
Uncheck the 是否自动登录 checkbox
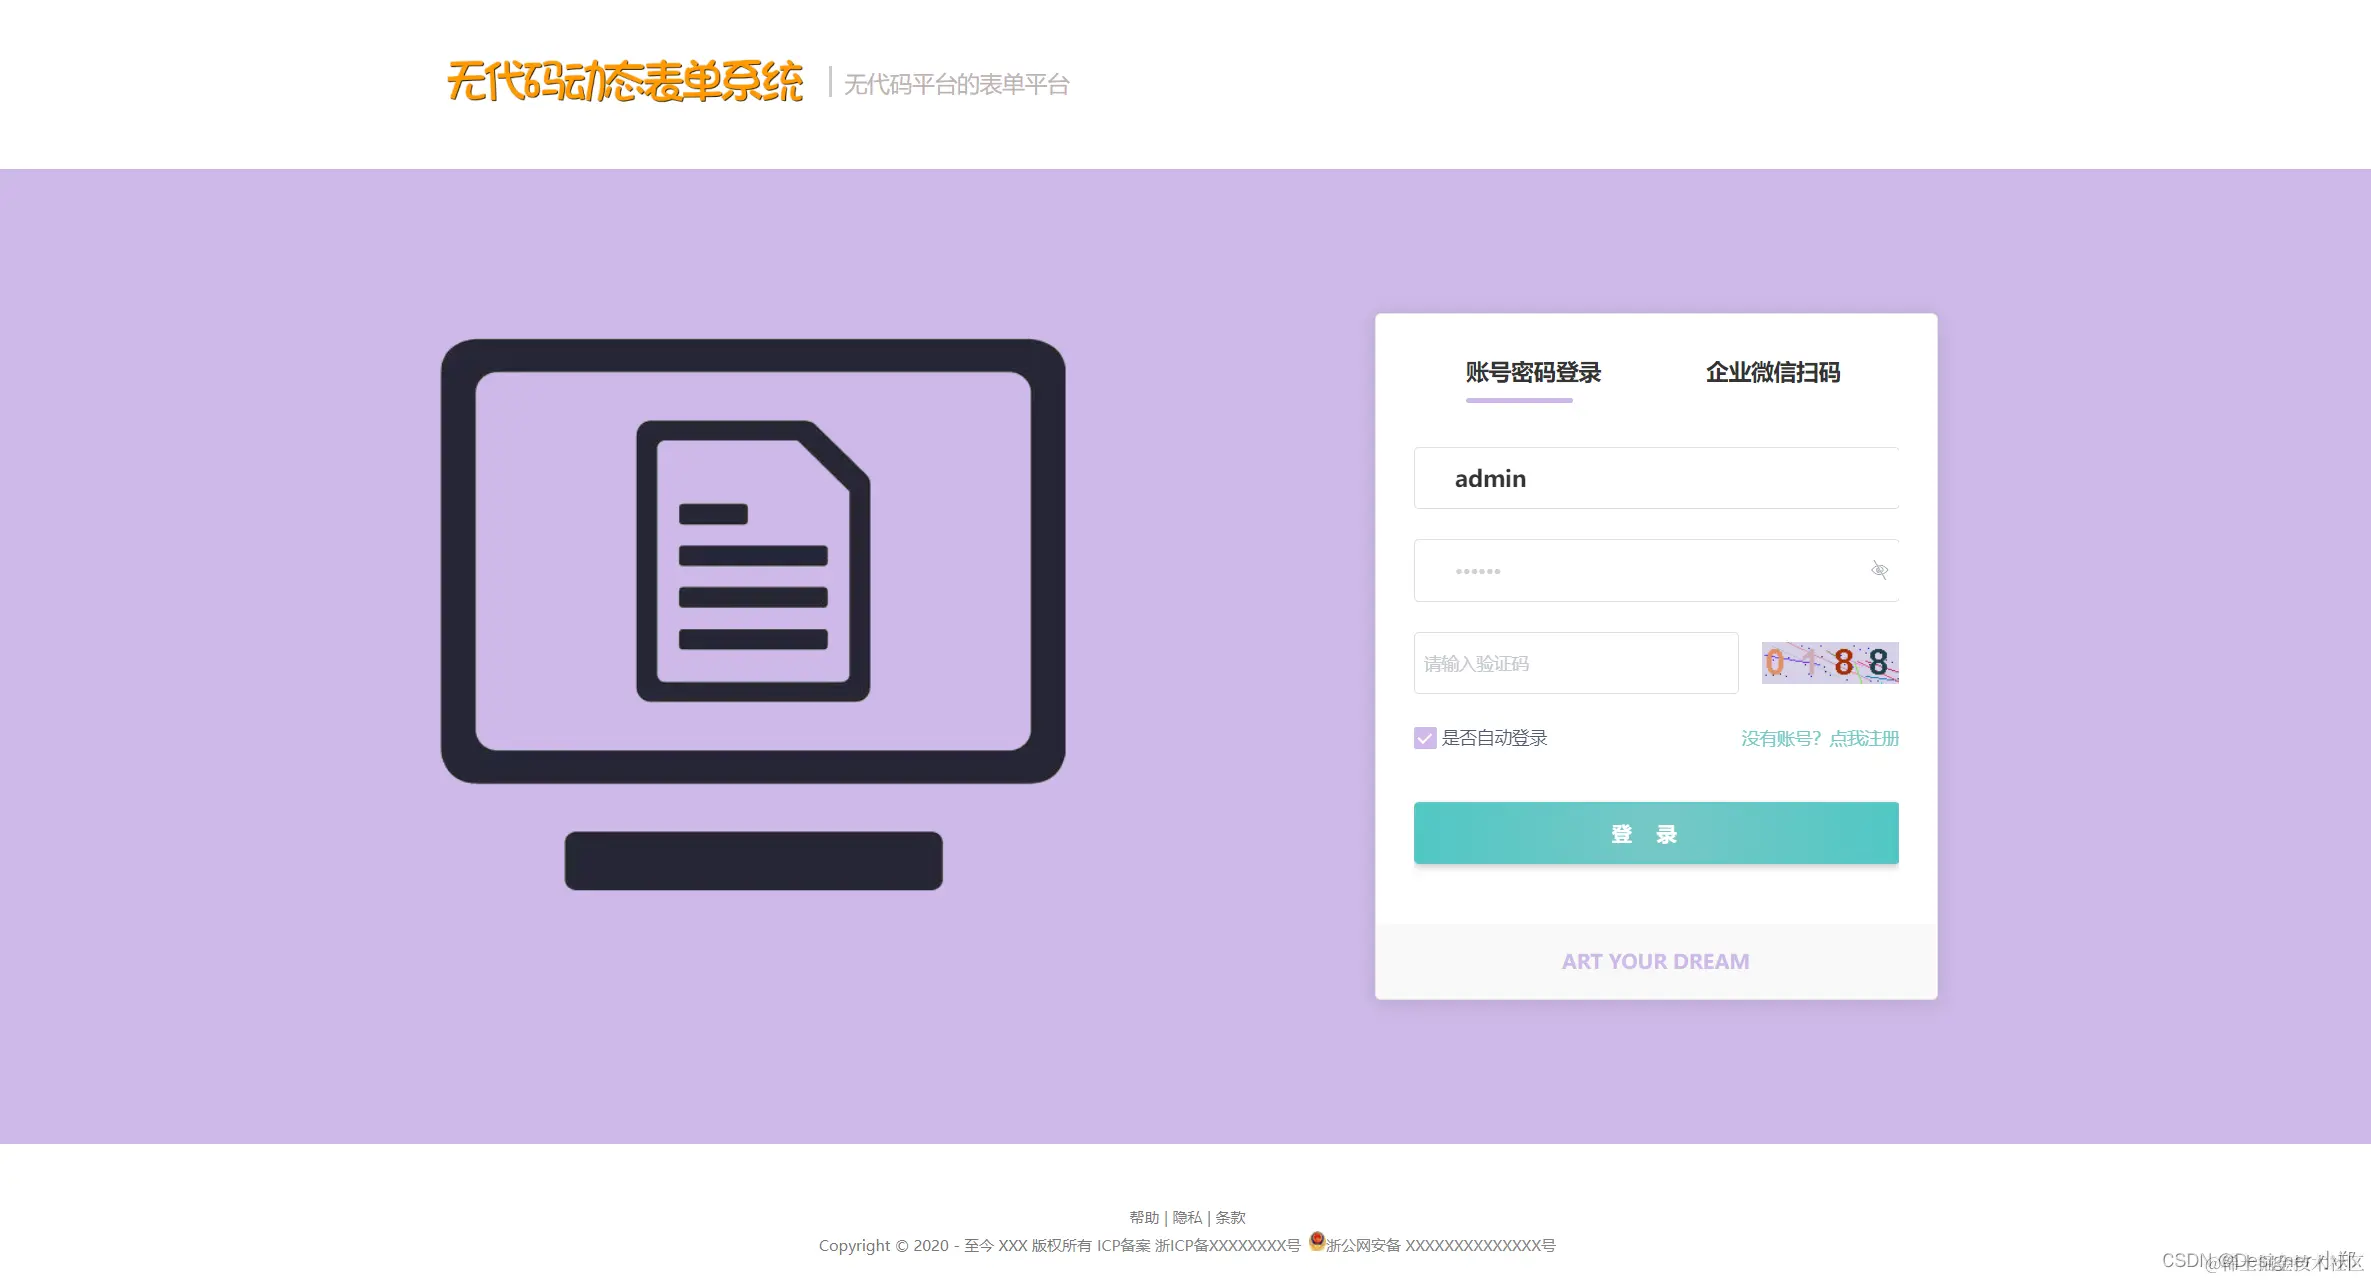click(x=1424, y=737)
